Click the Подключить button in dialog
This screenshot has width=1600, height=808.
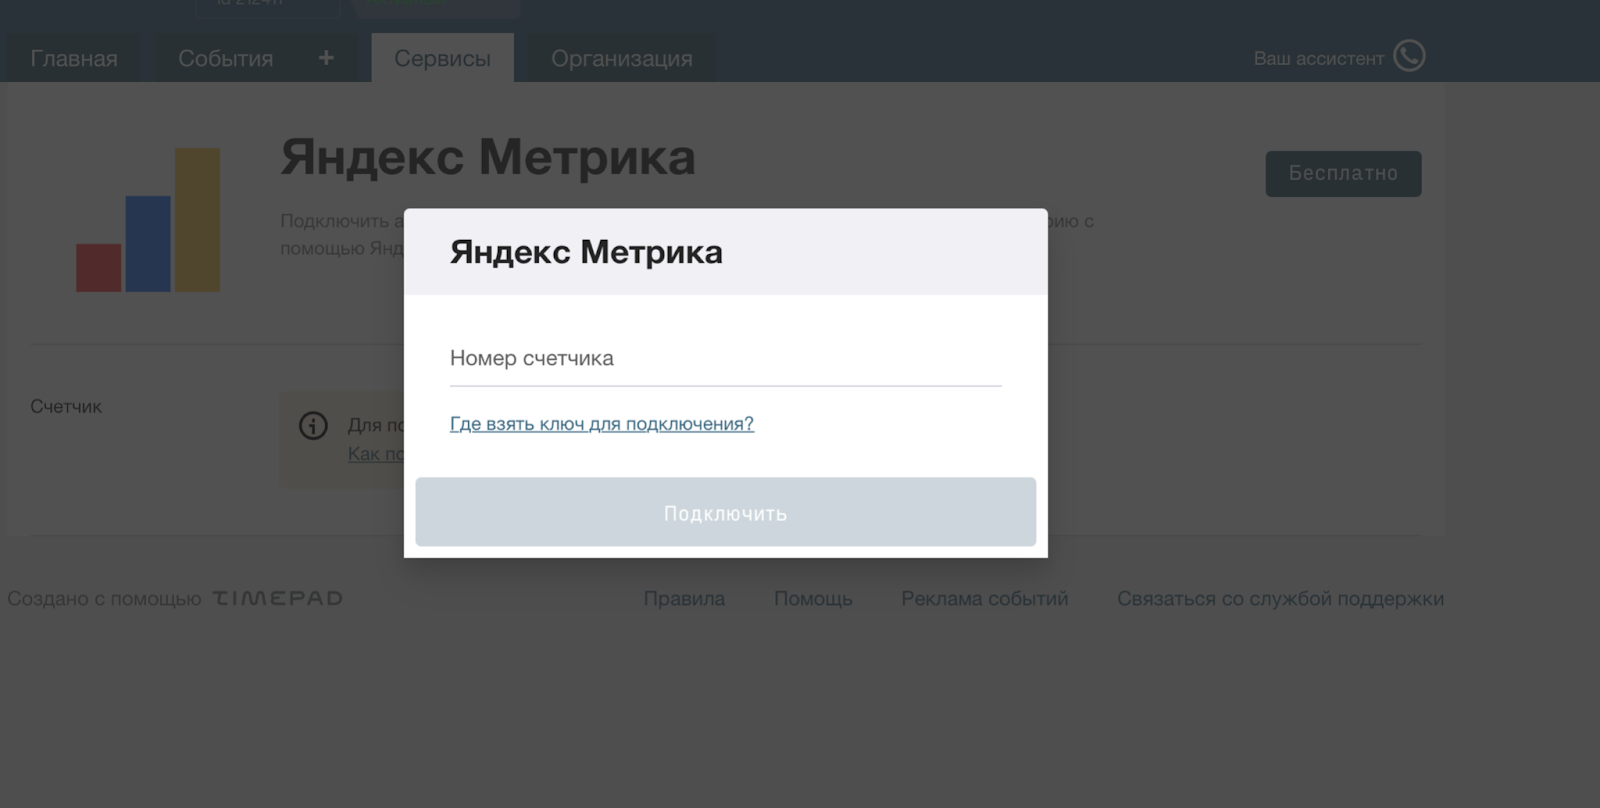pyautogui.click(x=725, y=512)
